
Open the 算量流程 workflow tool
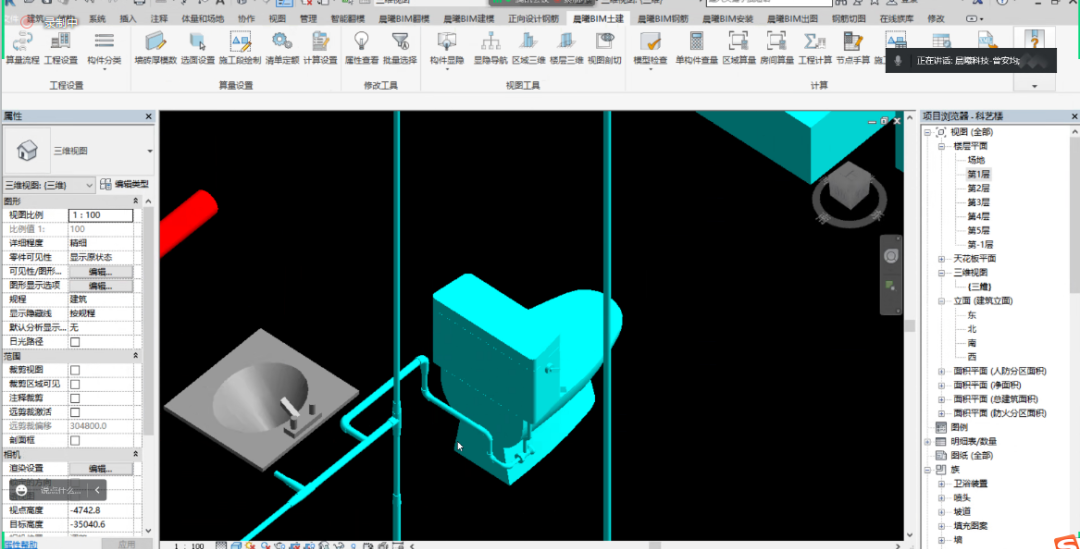22,47
